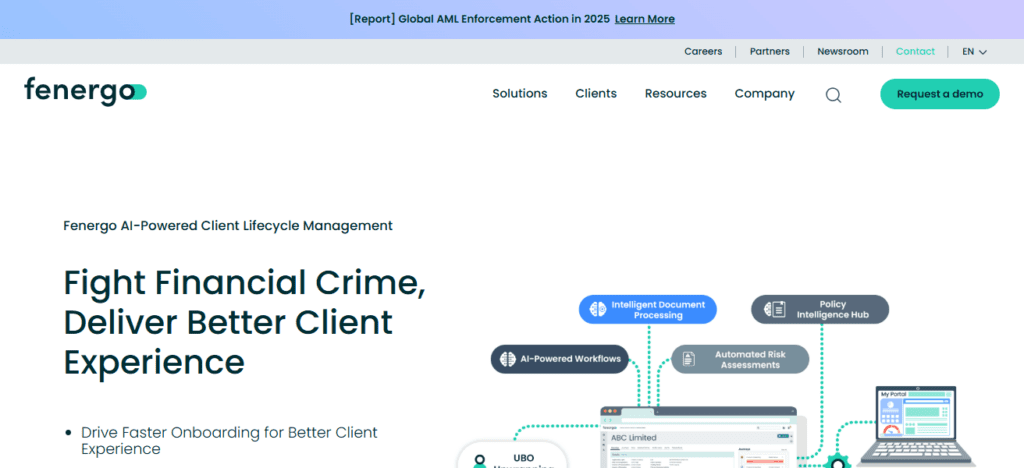Click the Policy Intelligence Hub icon
Viewport: 1024px width, 468px height.
point(773,309)
